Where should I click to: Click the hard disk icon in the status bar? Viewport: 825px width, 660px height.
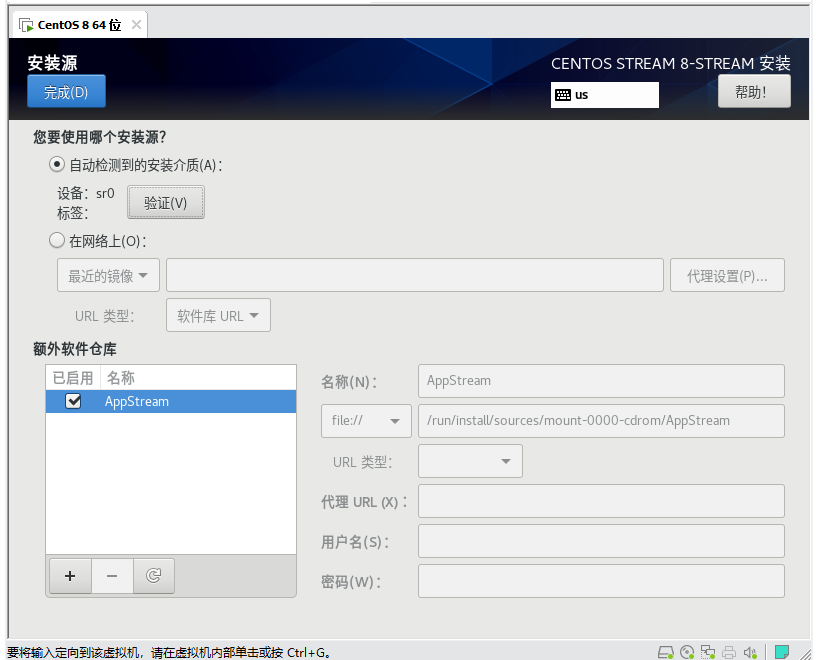click(x=665, y=652)
